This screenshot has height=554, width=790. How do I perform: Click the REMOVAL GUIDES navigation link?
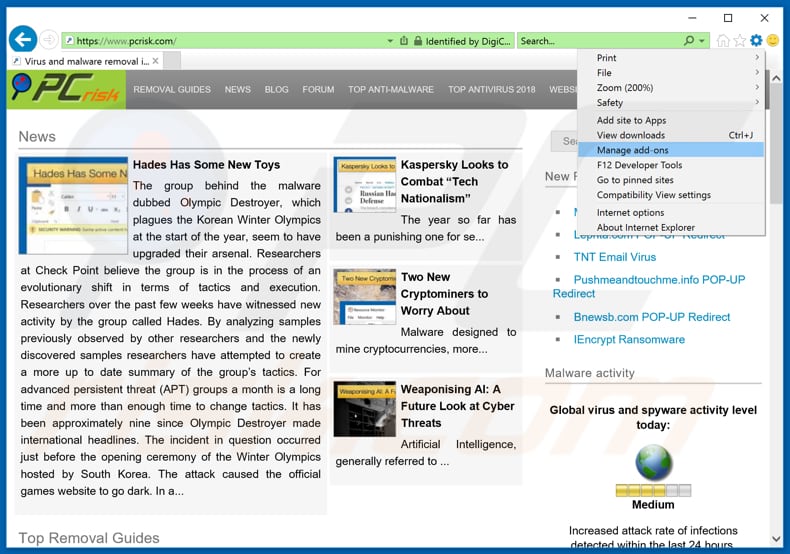pos(172,89)
